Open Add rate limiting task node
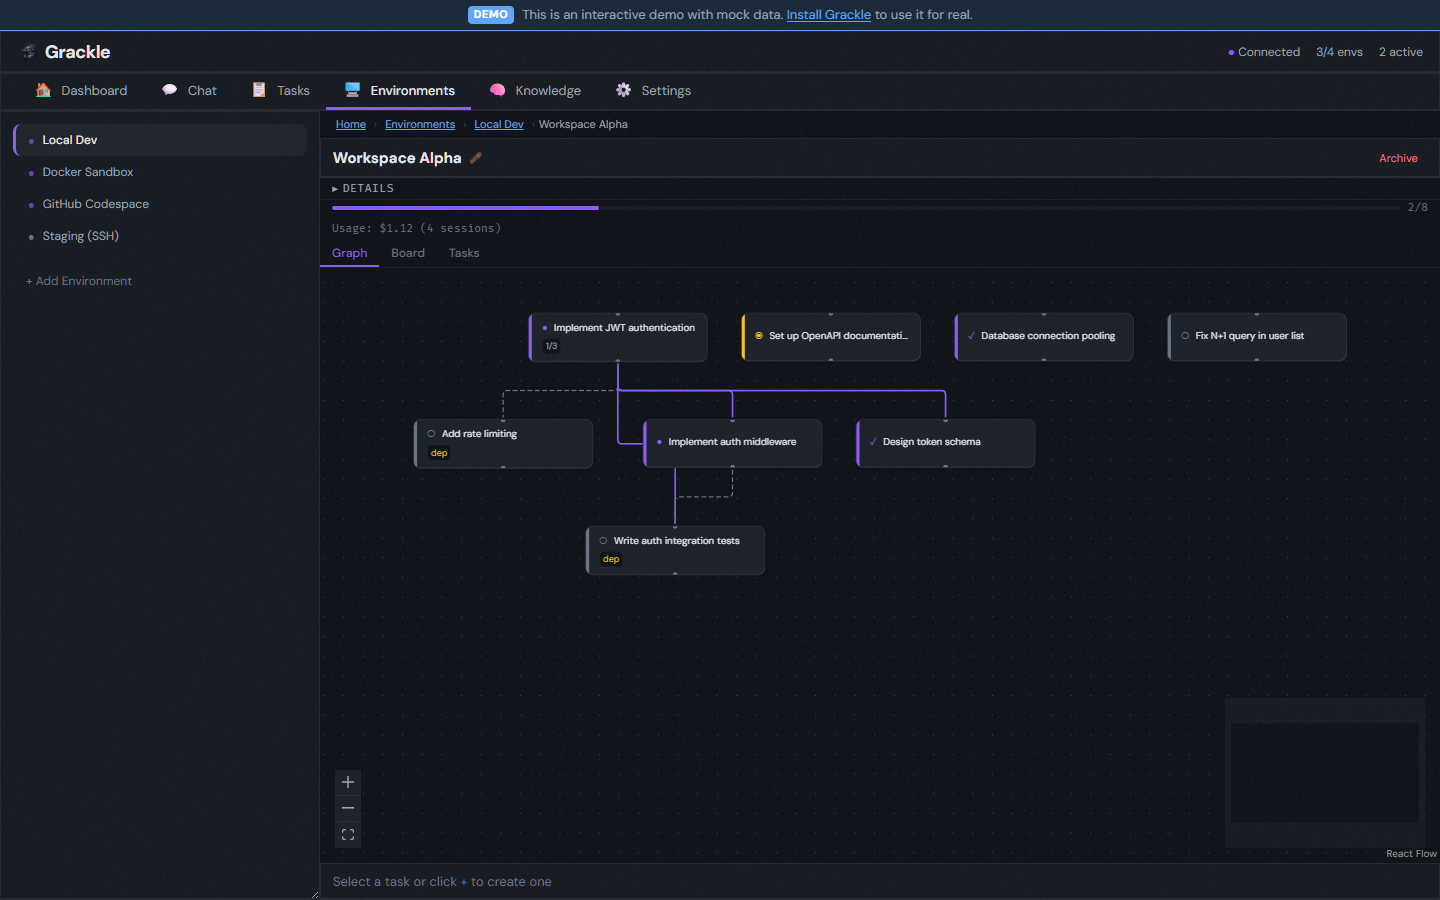 tap(504, 443)
